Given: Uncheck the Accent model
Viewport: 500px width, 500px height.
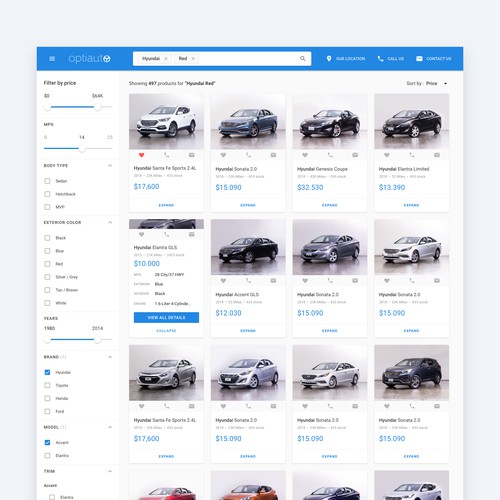Looking at the screenshot, I should [47, 443].
